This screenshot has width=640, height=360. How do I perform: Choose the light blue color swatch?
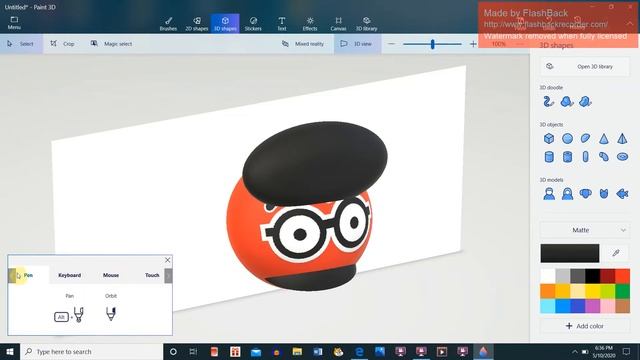pos(548,306)
